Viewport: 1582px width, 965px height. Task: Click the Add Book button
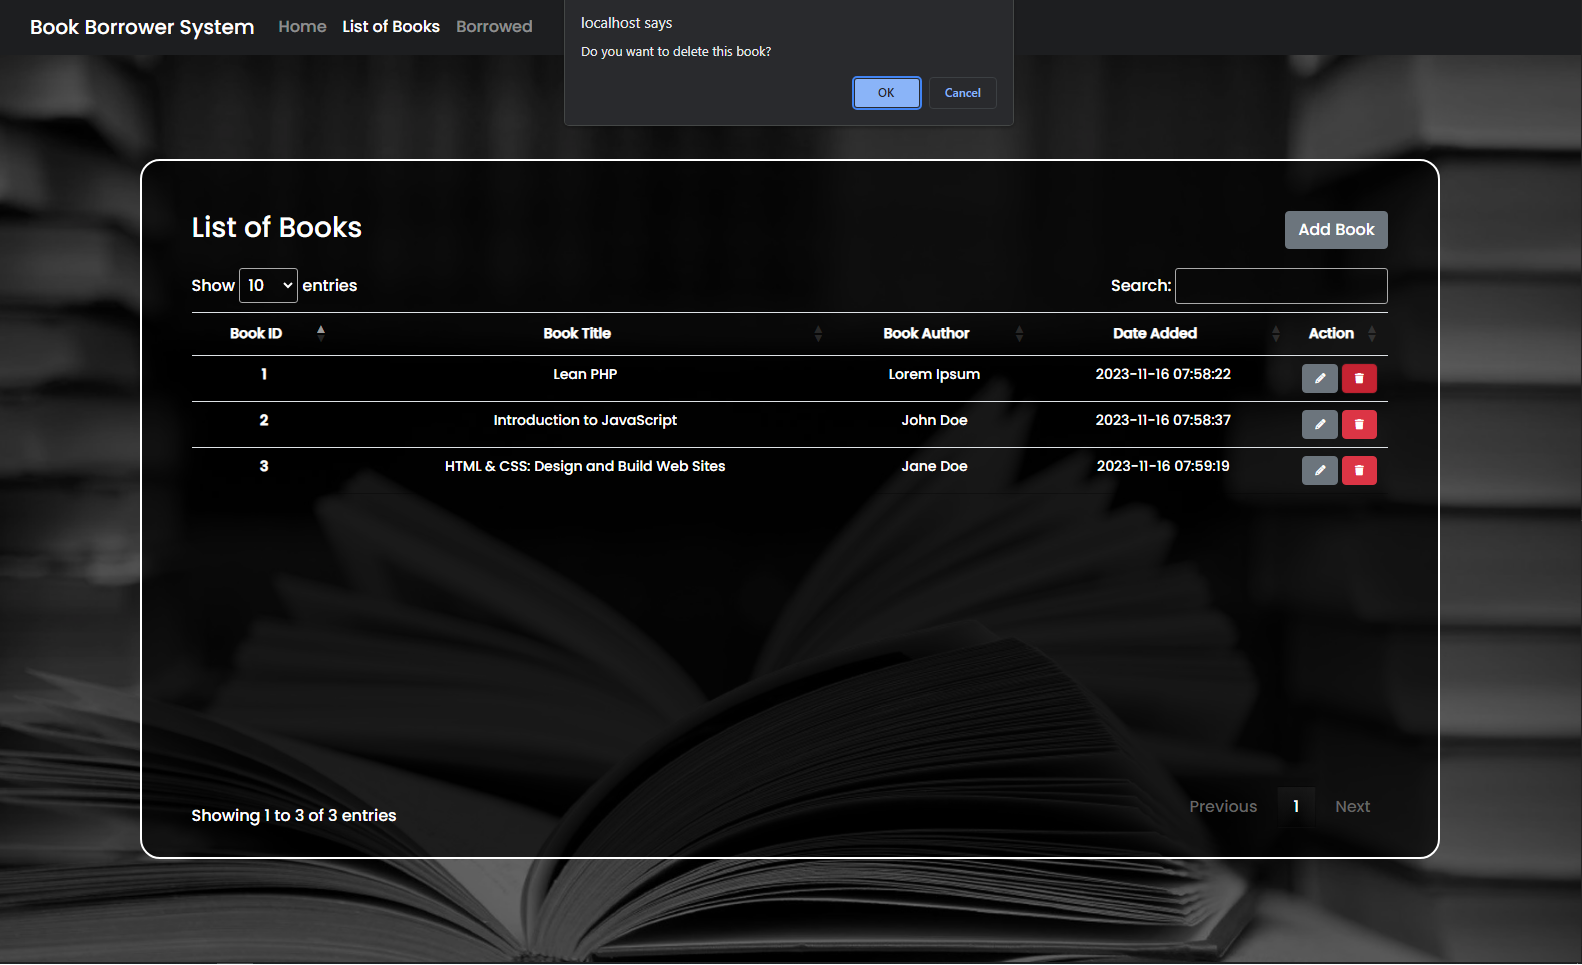1336,230
